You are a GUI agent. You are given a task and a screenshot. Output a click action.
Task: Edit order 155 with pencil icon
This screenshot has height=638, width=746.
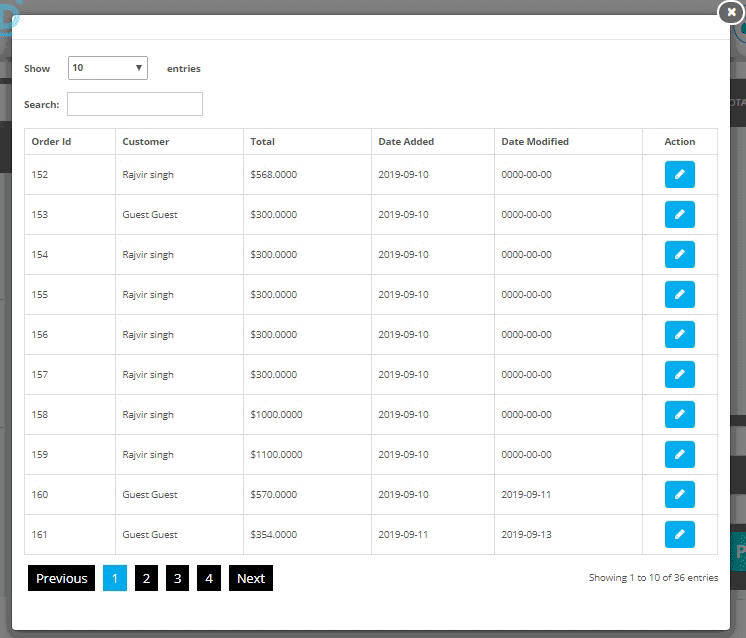click(x=679, y=294)
